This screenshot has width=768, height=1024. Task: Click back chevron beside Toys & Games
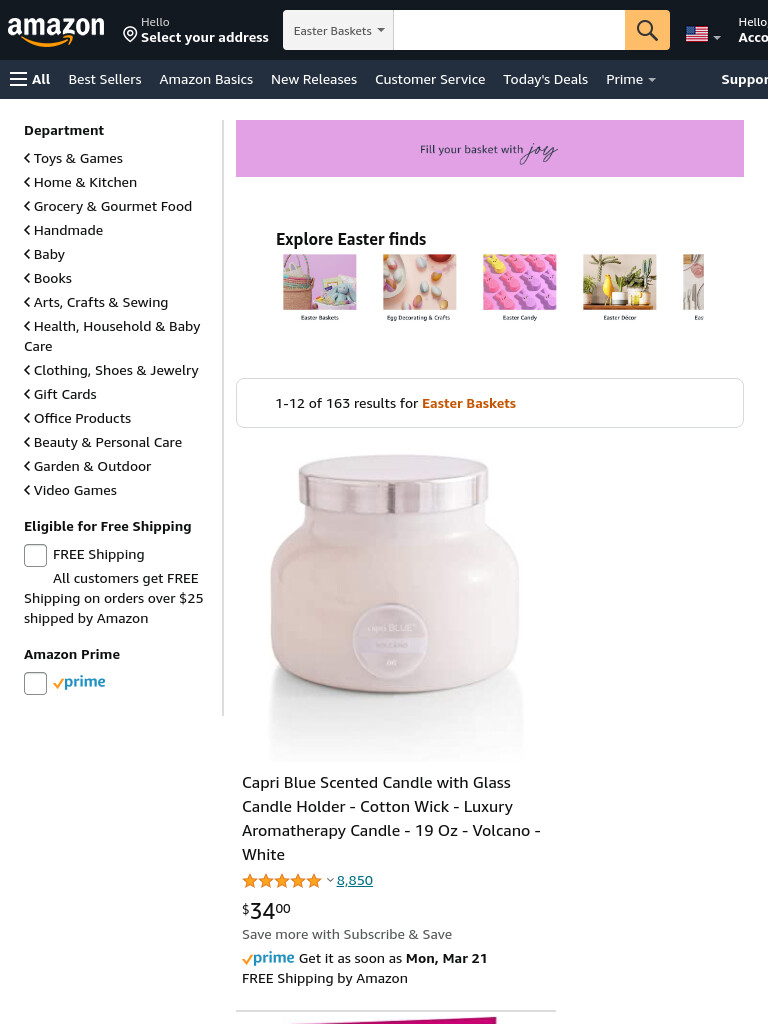pyautogui.click(x=27, y=158)
